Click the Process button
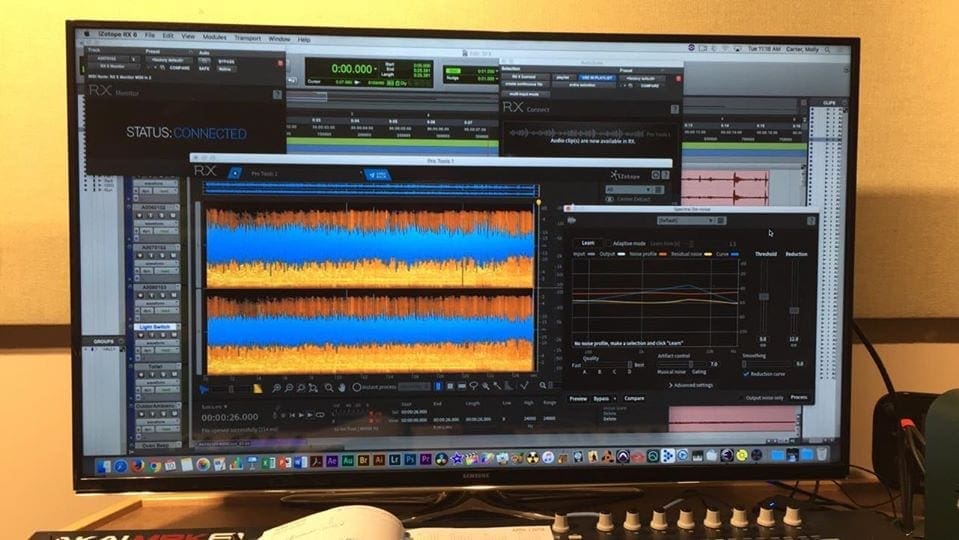This screenshot has width=959, height=540. [799, 398]
